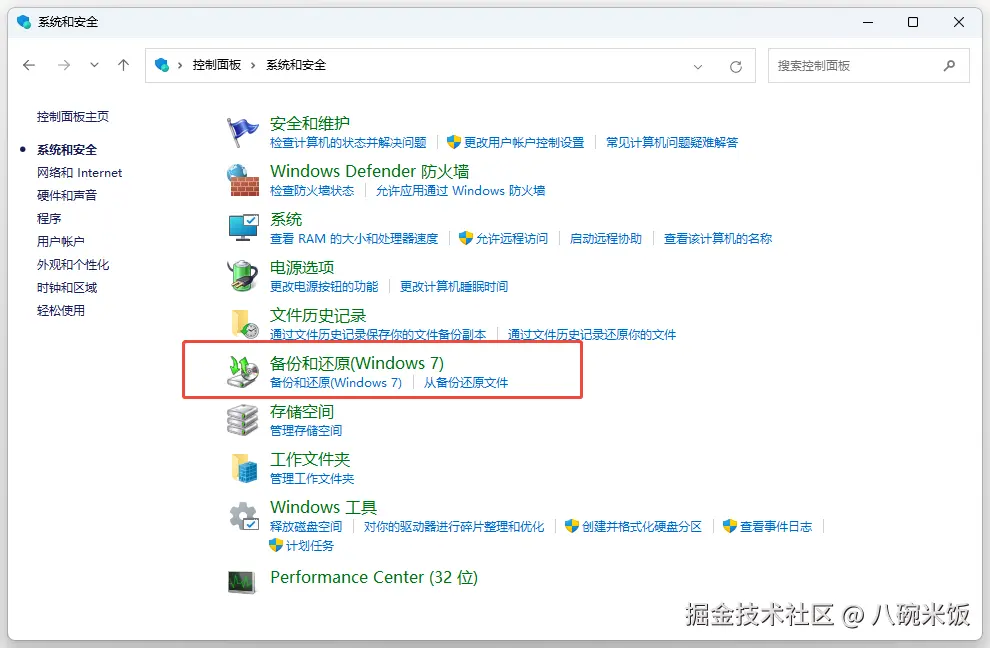The width and height of the screenshot is (990, 648).
Task: Open the 系统 heading link
Action: [x=286, y=219]
